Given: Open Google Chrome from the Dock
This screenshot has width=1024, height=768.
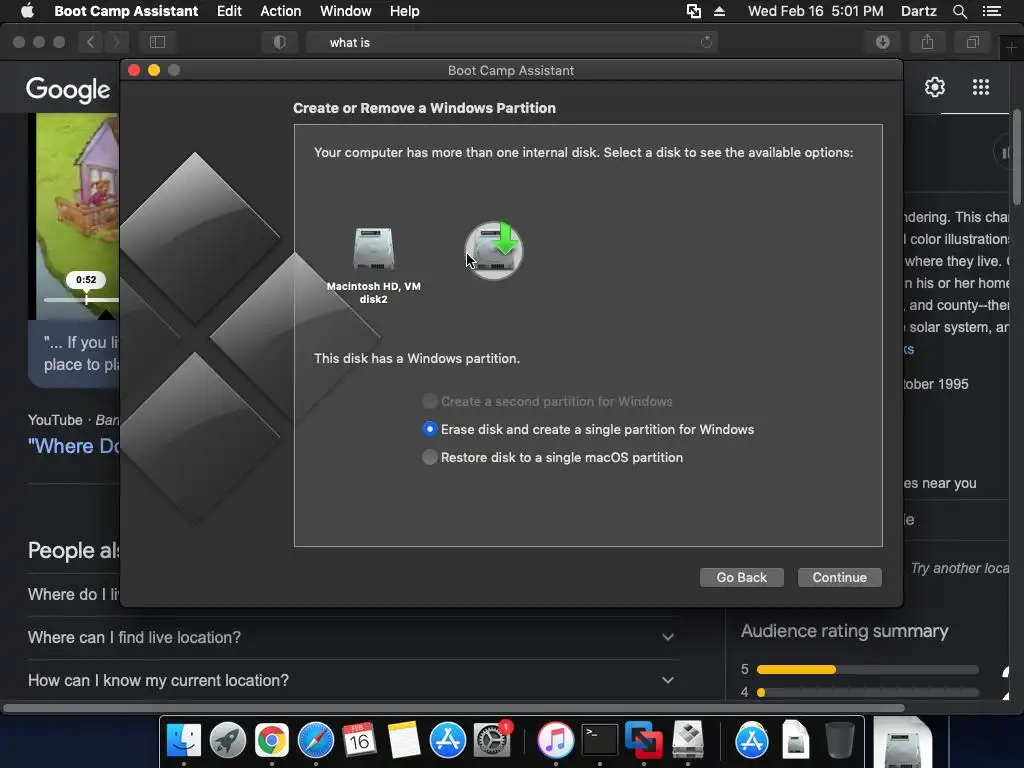Looking at the screenshot, I should [x=272, y=740].
